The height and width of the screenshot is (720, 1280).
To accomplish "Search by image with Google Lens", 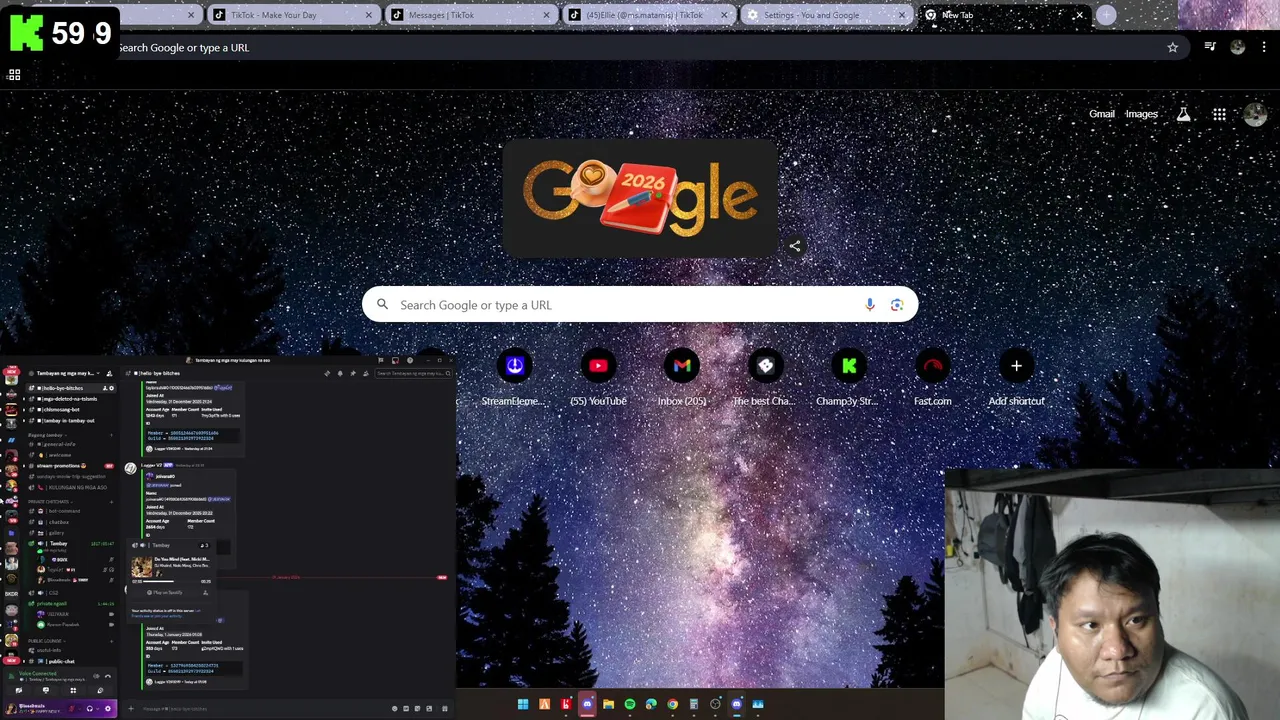I will coord(897,305).
